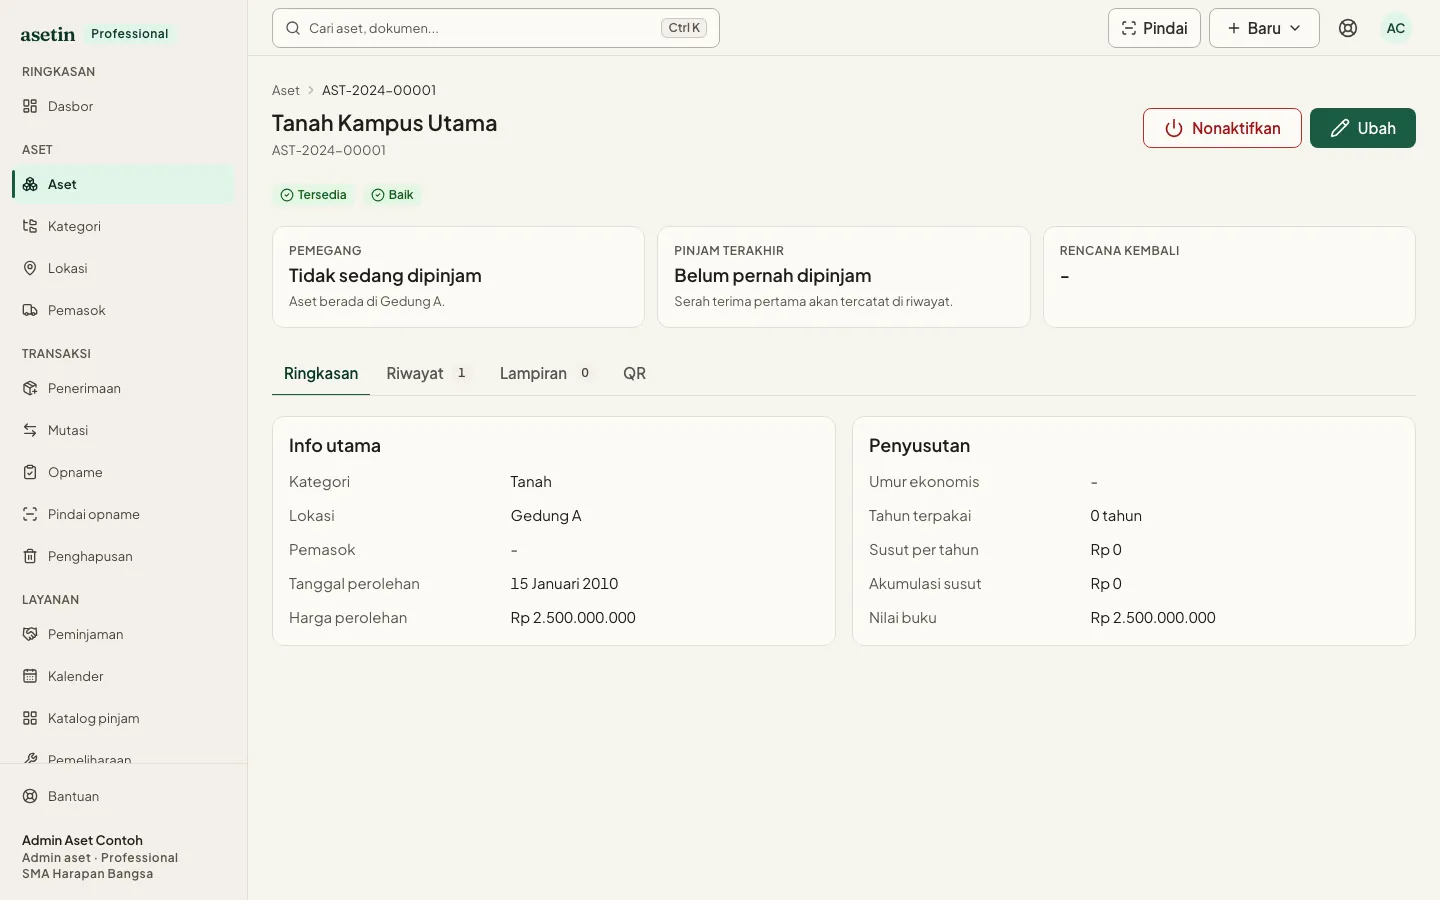Viewport: 1440px width, 900px height.
Task: Click the Nonaktifkan button
Action: tap(1222, 128)
